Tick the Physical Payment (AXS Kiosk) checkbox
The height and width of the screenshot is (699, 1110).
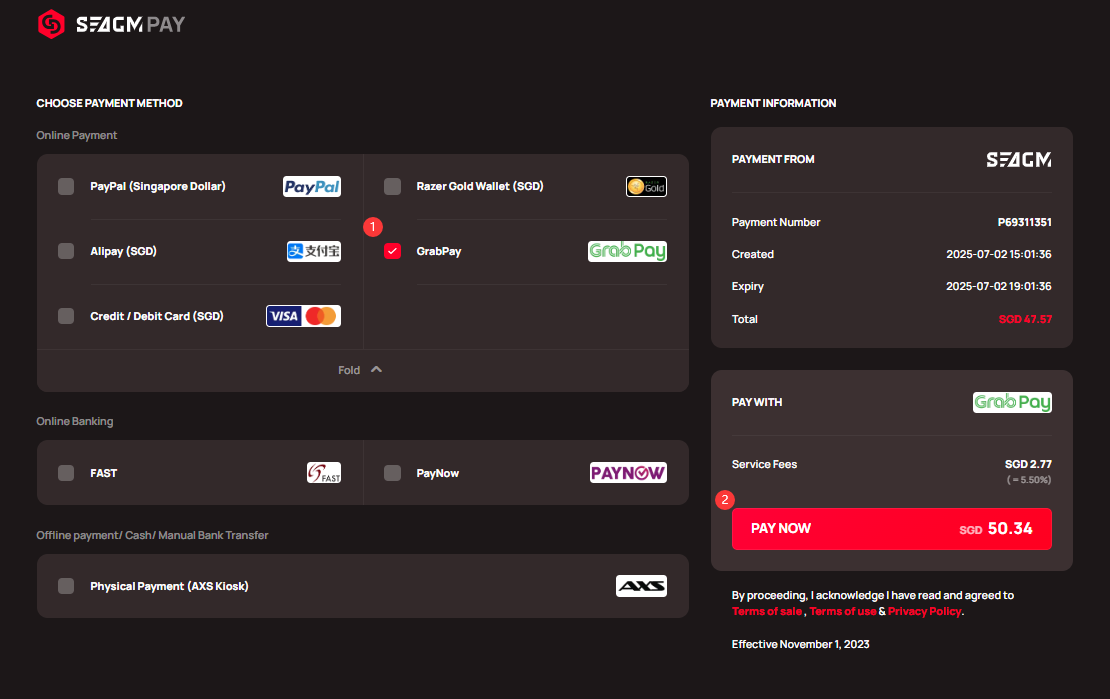coord(66,586)
